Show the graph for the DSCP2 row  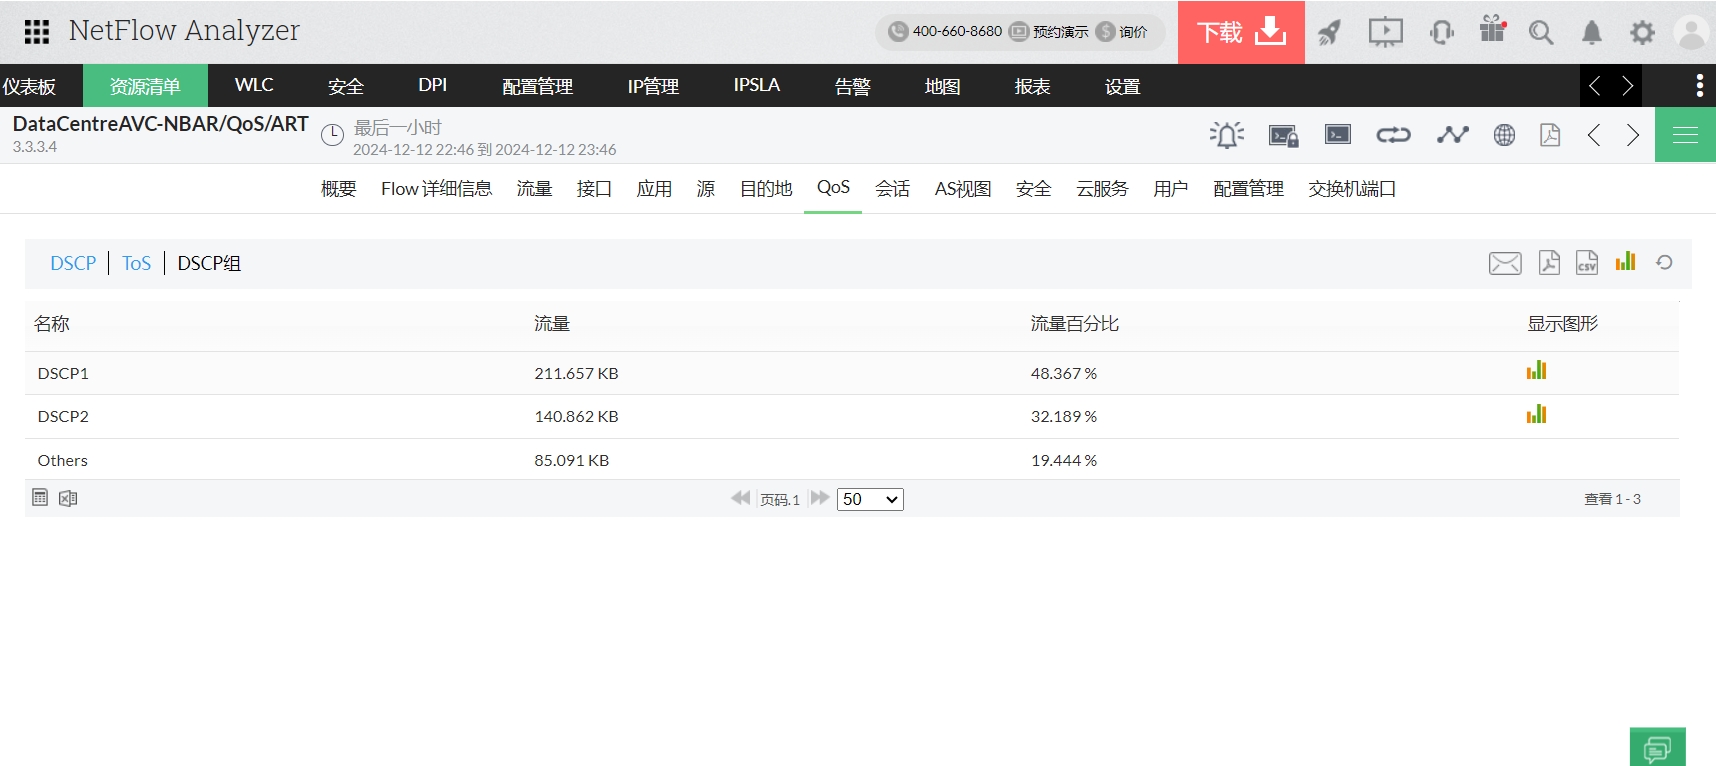[1536, 415]
